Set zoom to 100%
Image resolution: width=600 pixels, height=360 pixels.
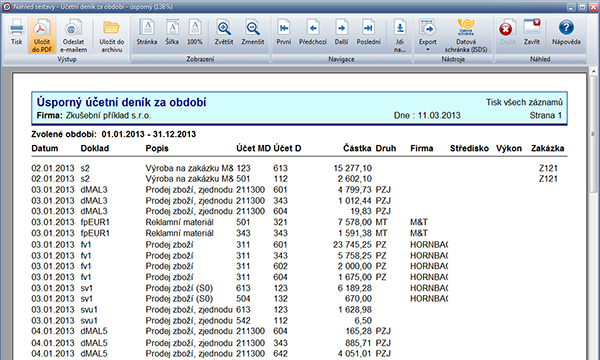point(195,32)
